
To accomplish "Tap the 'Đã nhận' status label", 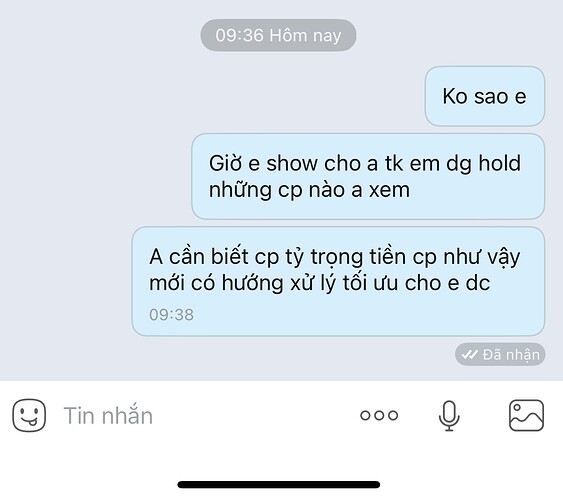I will click(511, 355).
